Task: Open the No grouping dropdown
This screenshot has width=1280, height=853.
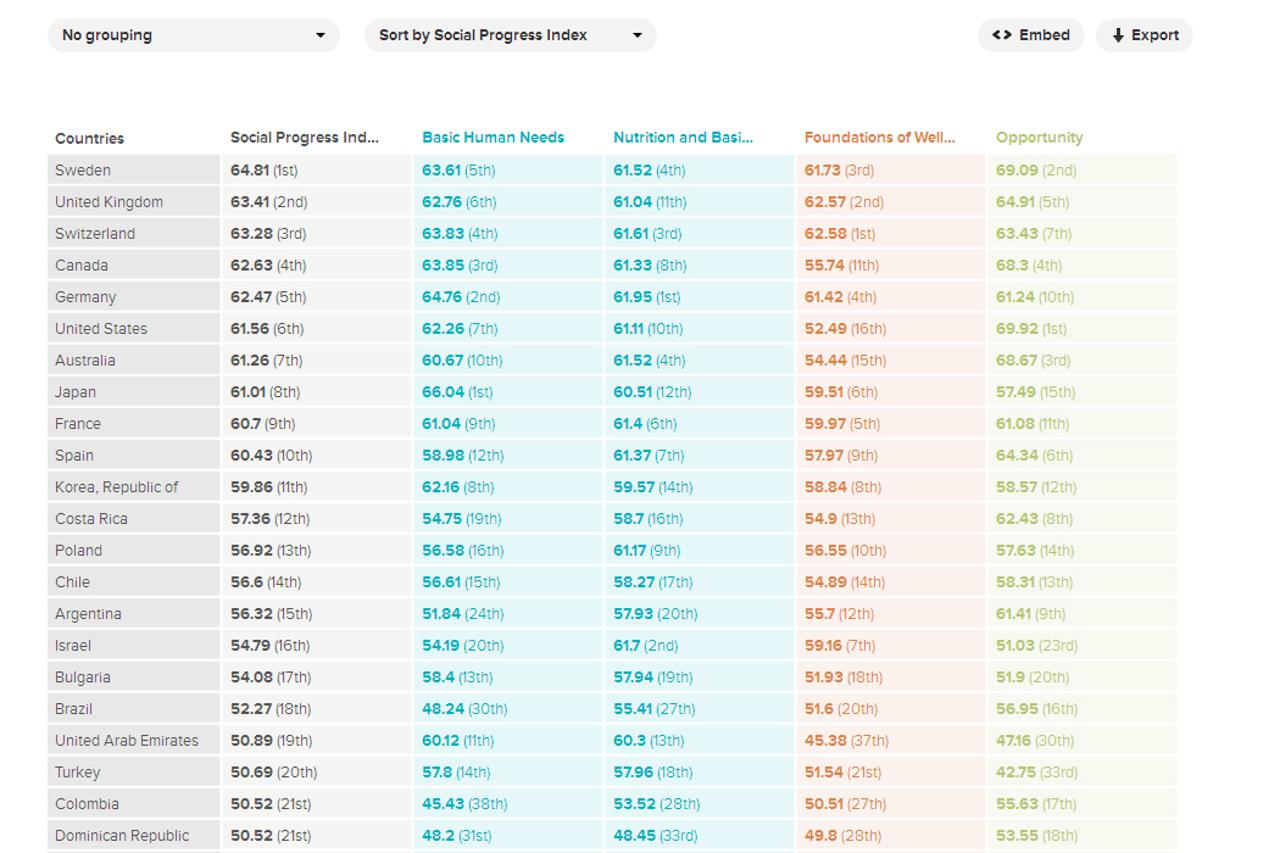Action: point(193,35)
